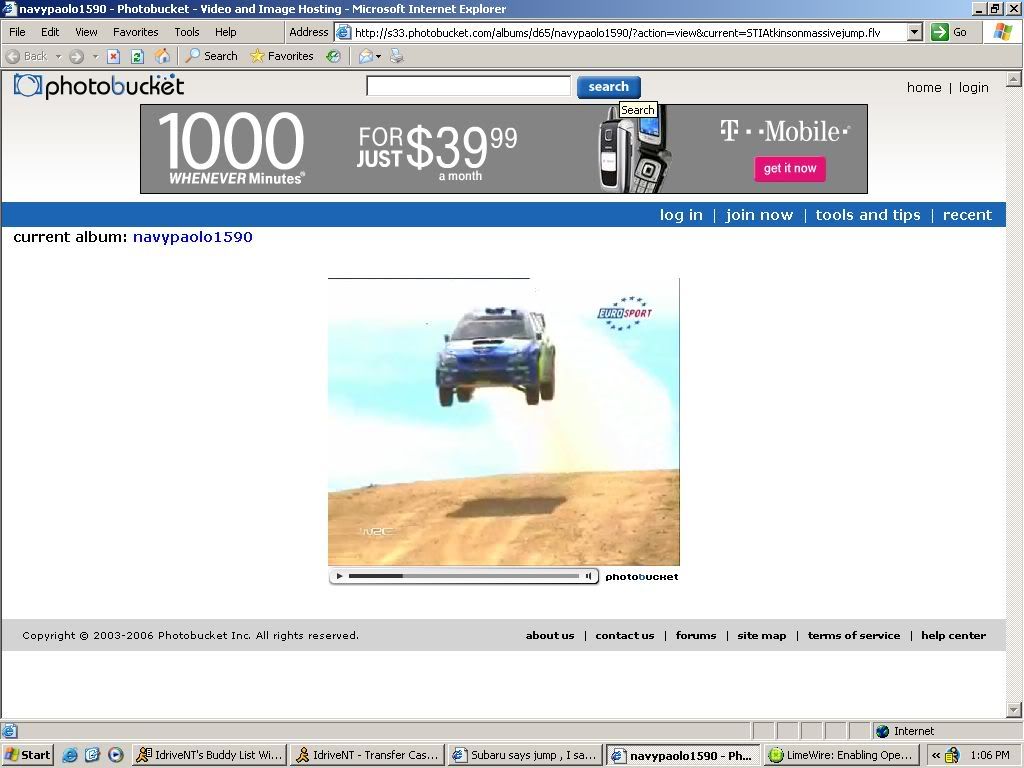Click the Forward arrow button

click(76, 56)
